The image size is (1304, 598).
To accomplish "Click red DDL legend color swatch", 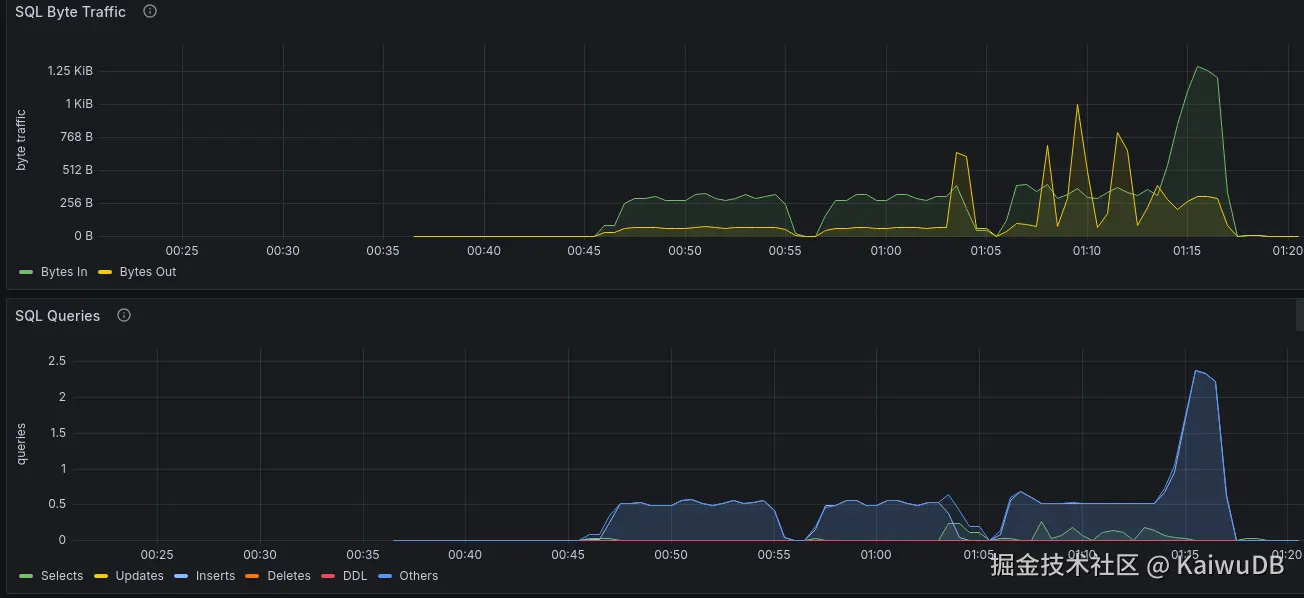I will [x=328, y=576].
